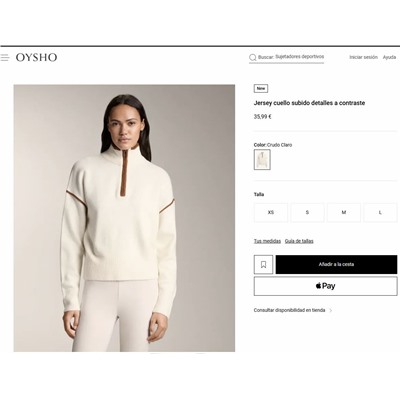Viewport: 400px width, 400px height.
Task: Open the hamburger menu icon
Action: [5, 57]
